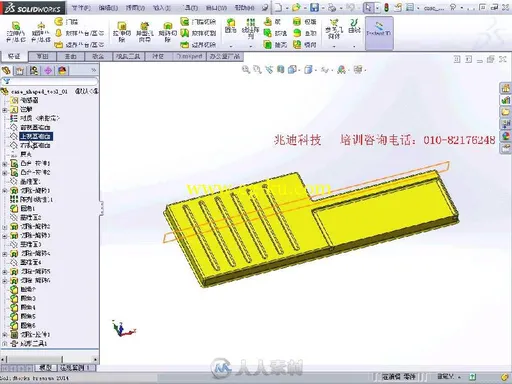Open the Reference Geometry tool

point(334,29)
